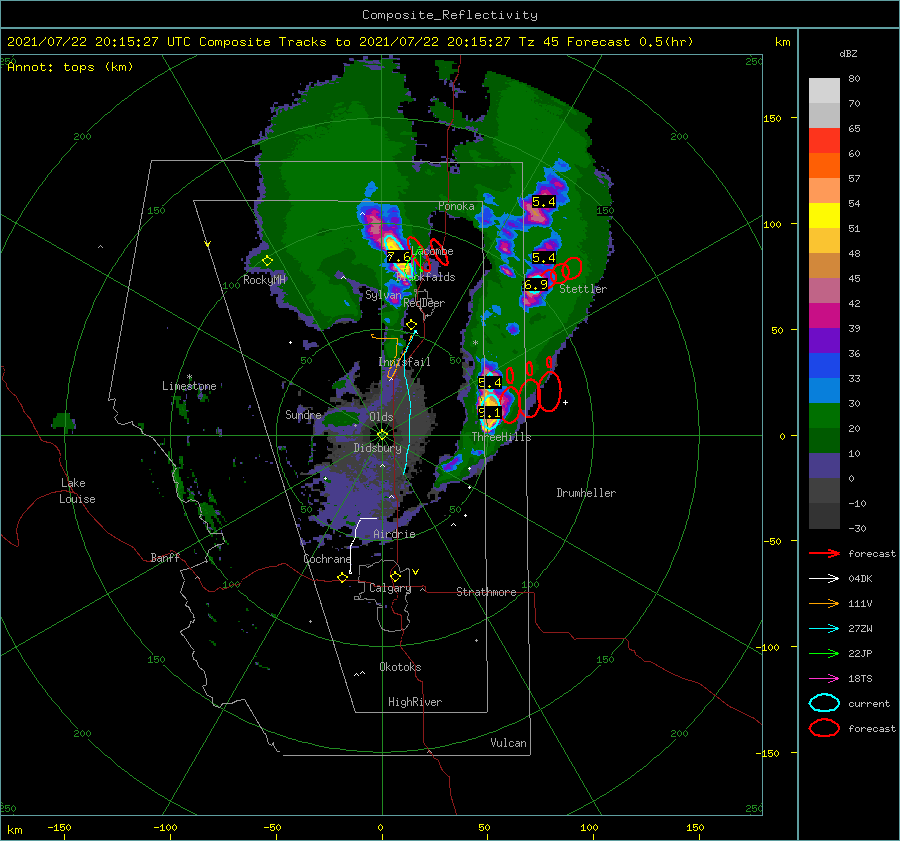Click the Stettler label
Image resolution: width=900 pixels, height=841 pixels.
583,289
